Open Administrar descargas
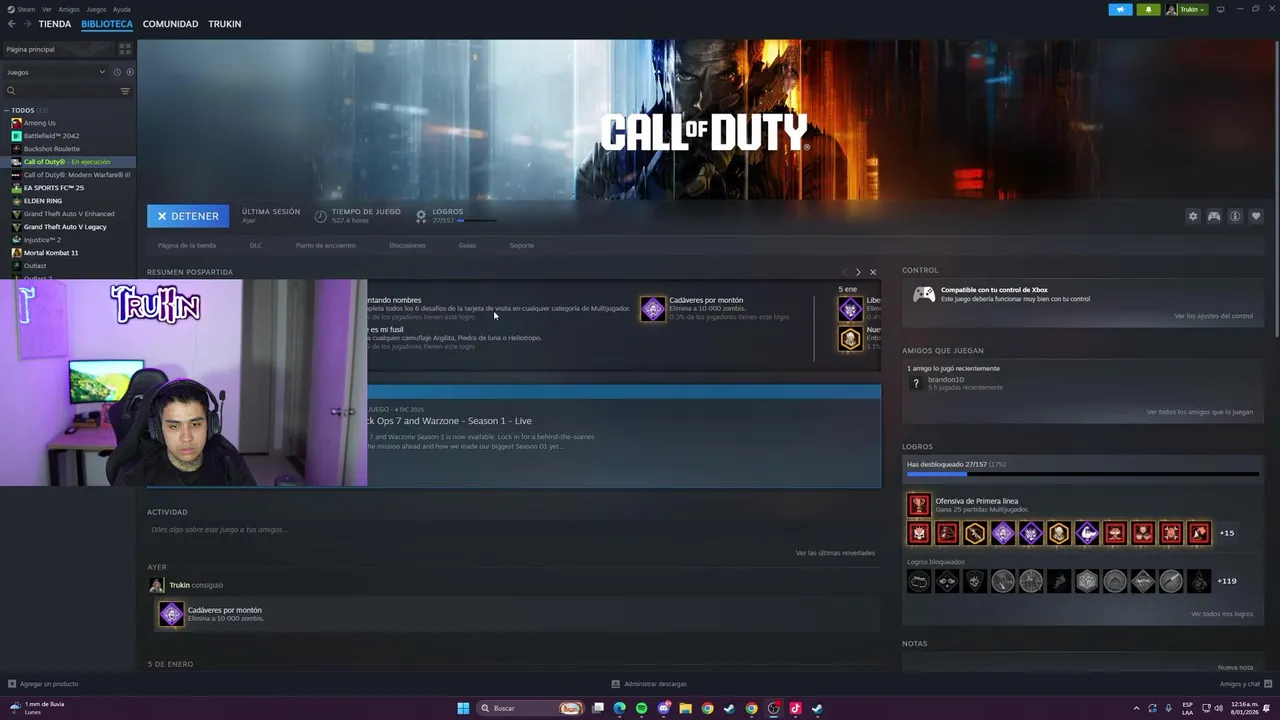This screenshot has width=1280, height=720. (x=649, y=684)
